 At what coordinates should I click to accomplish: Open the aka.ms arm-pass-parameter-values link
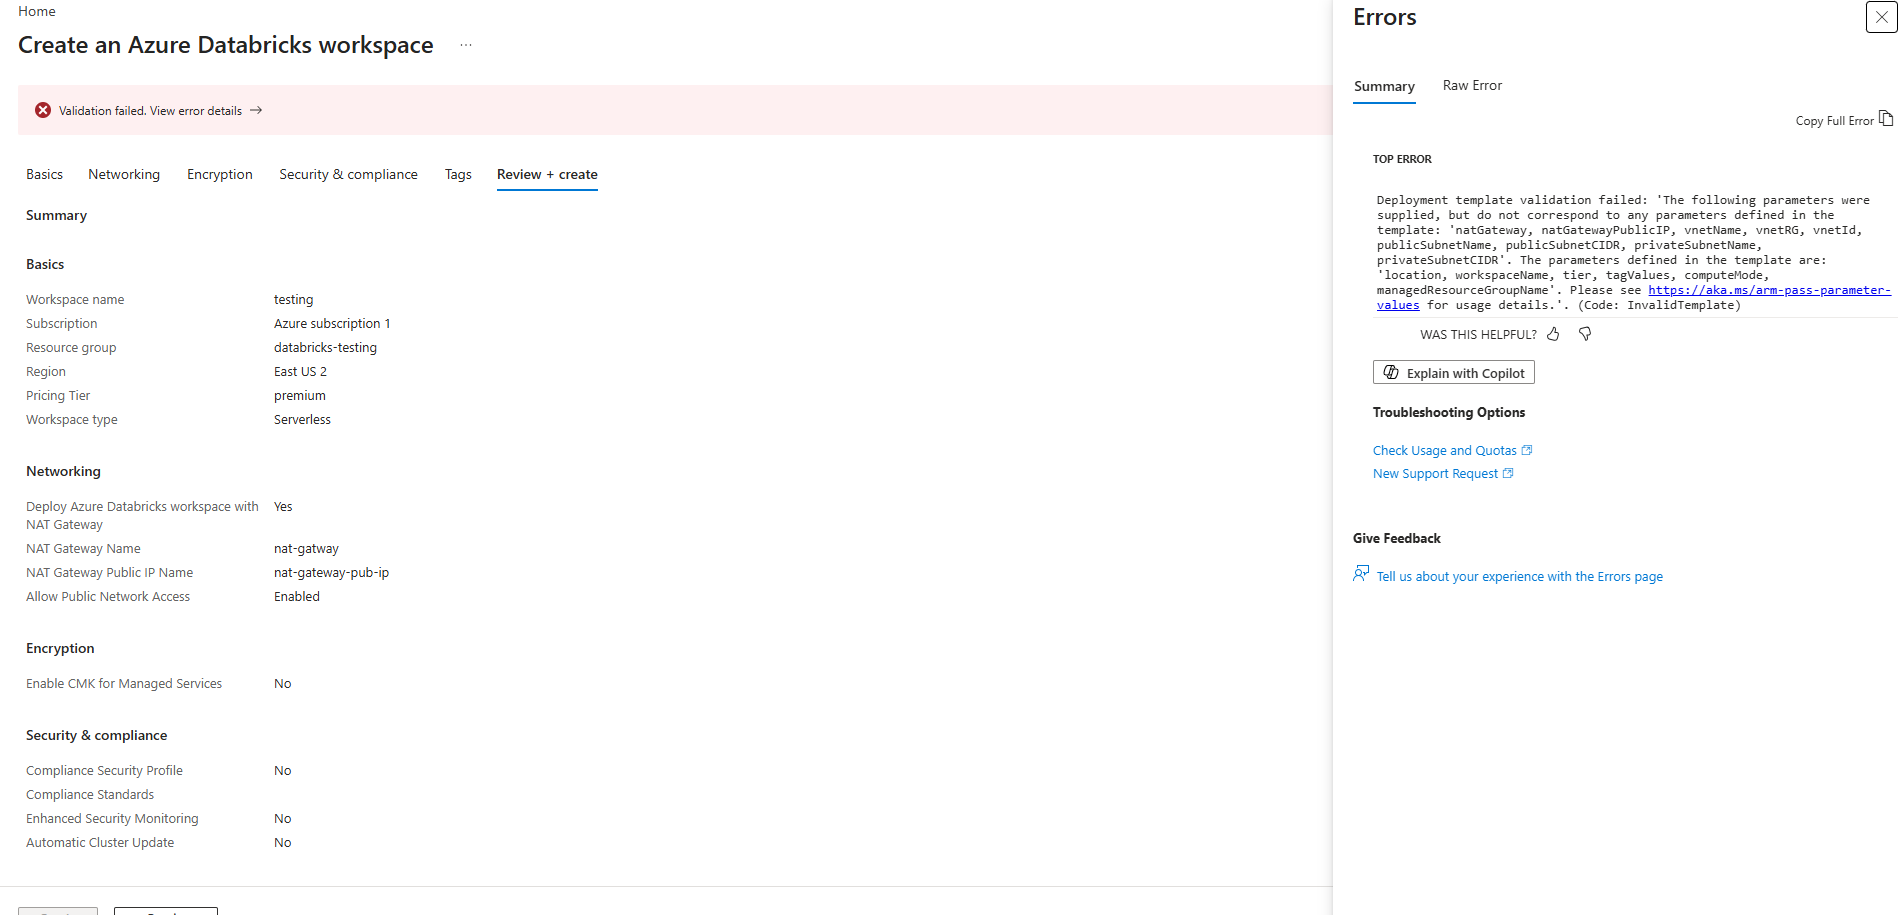click(x=1769, y=290)
